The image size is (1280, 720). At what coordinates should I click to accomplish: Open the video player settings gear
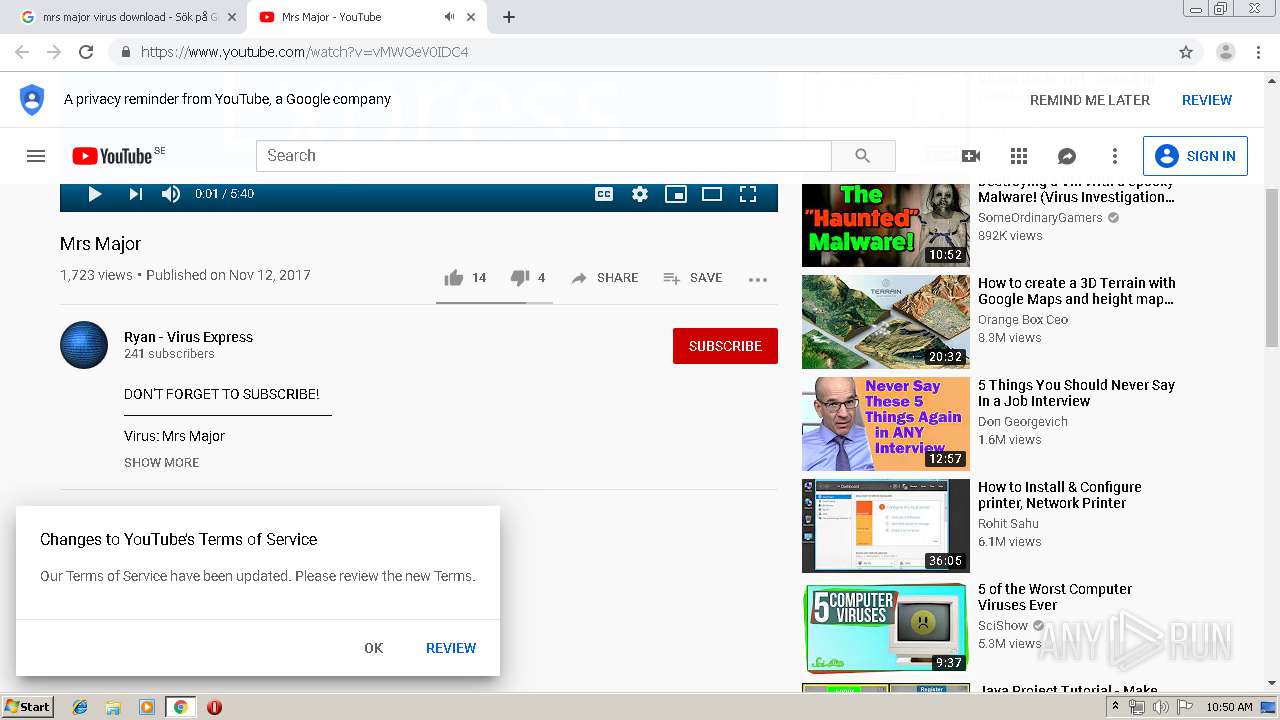pos(640,194)
